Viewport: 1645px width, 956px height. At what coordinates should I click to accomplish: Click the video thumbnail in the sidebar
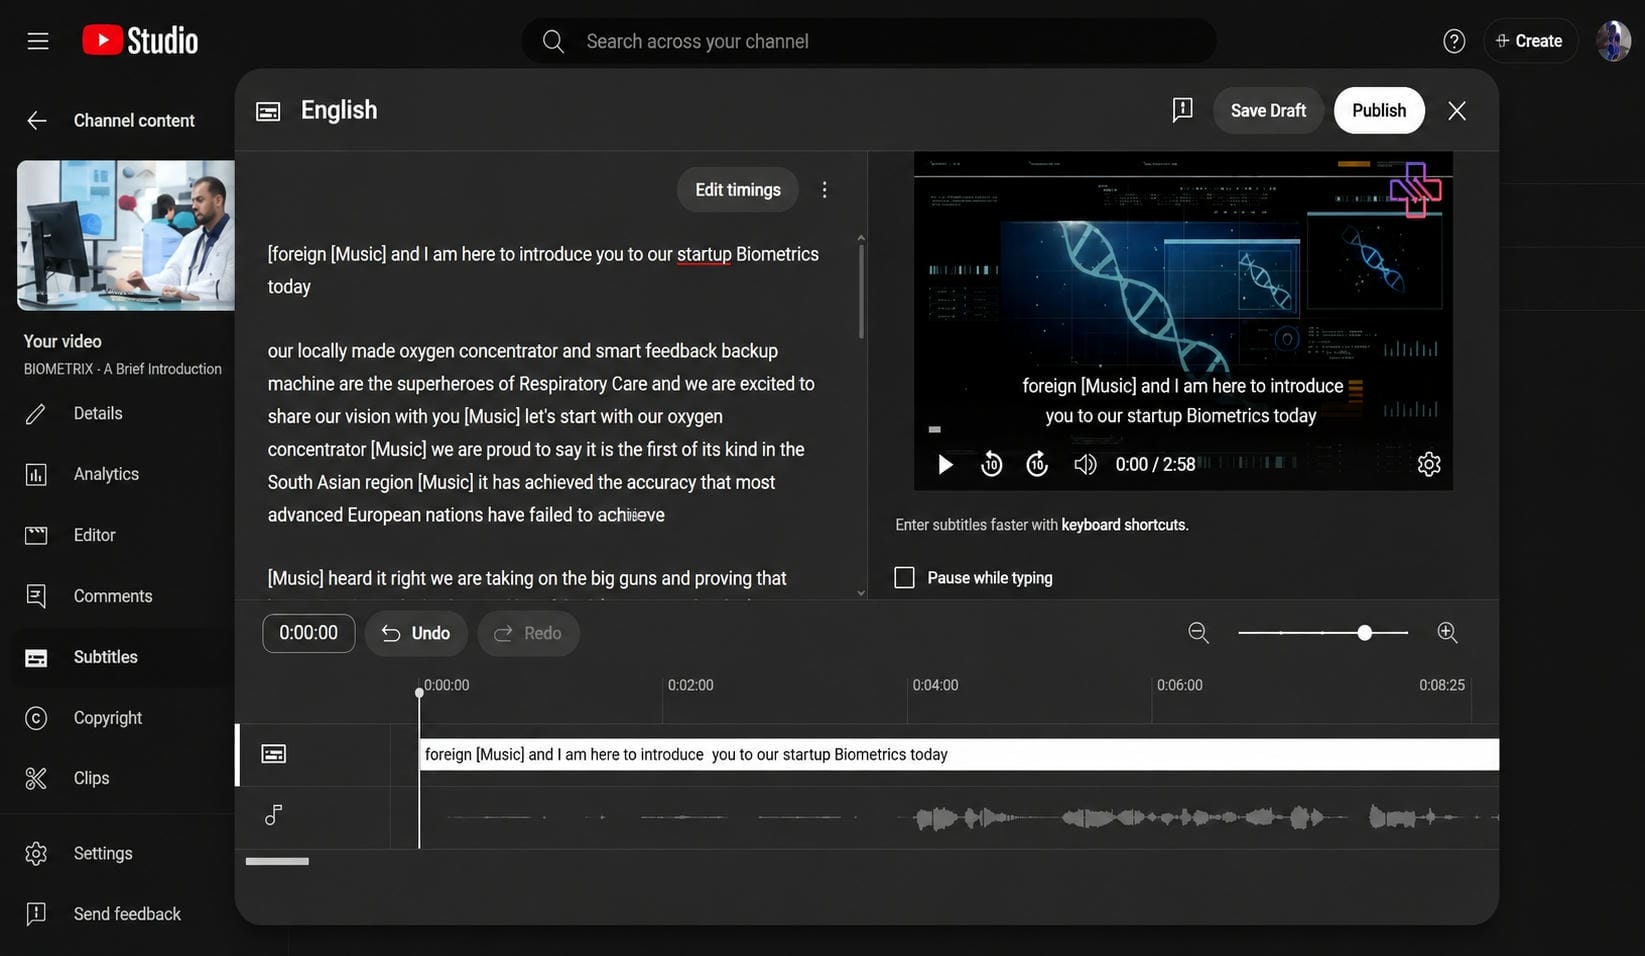pyautogui.click(x=126, y=235)
